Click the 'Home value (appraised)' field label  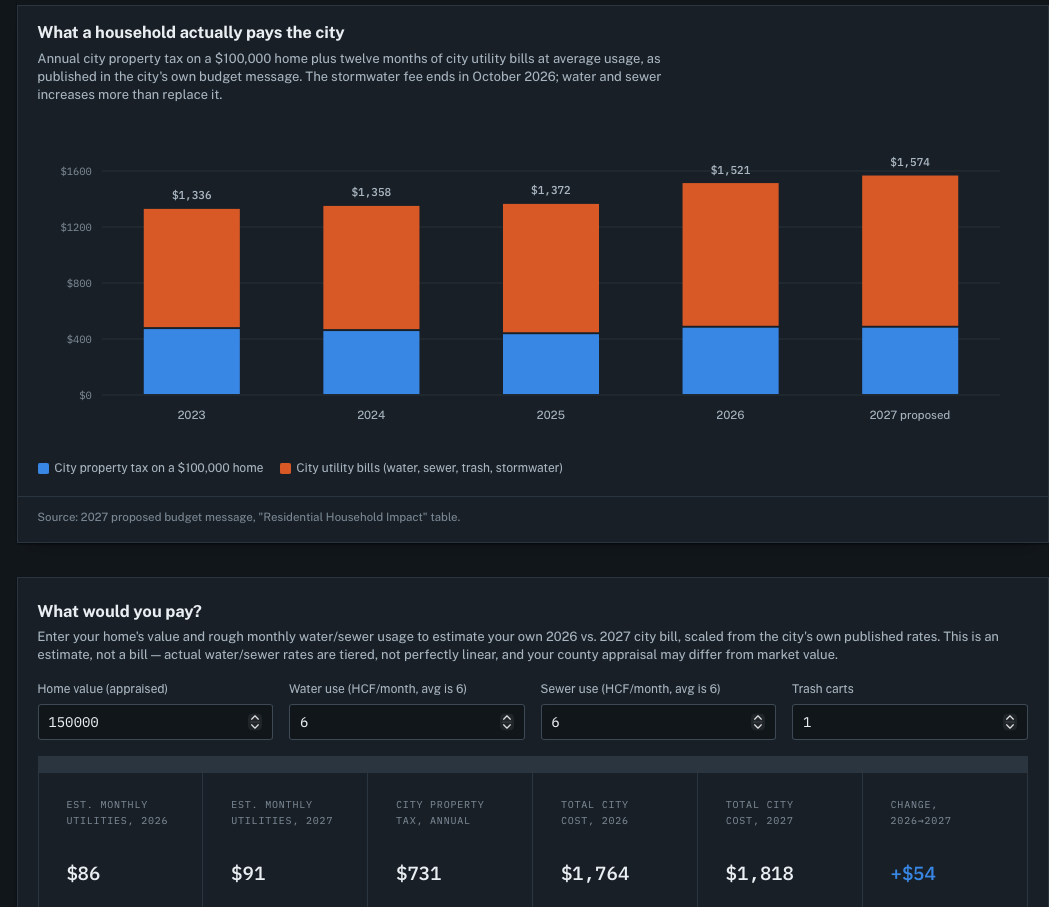tap(102, 689)
